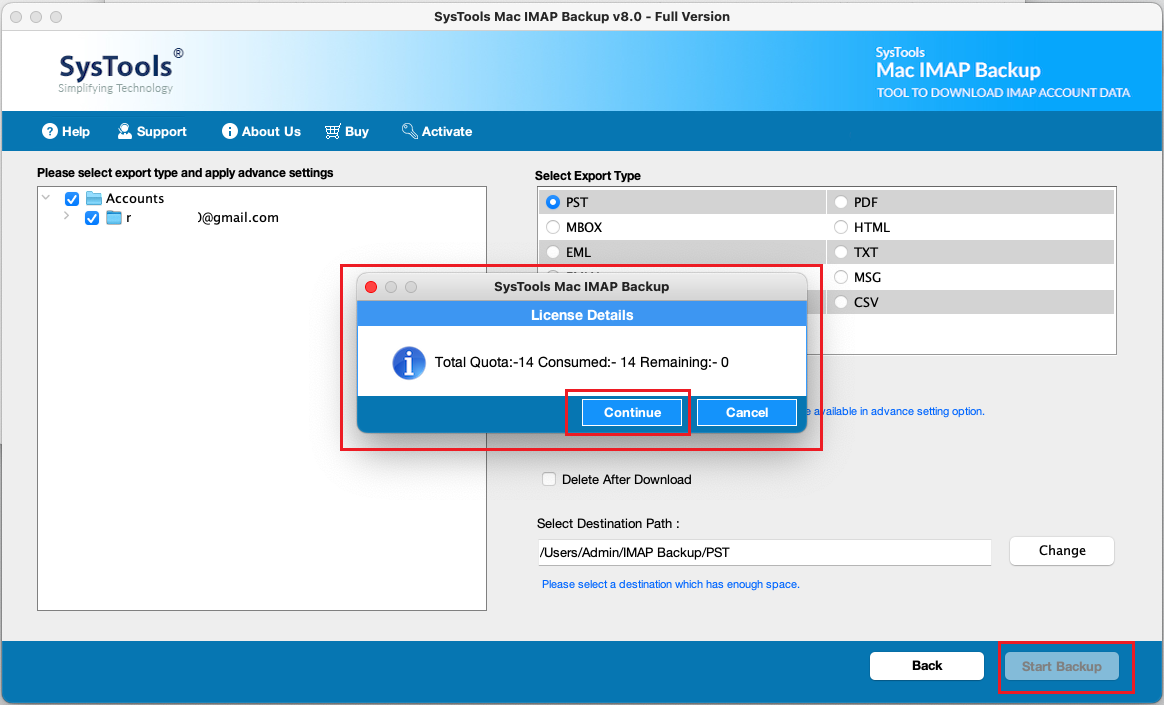Select MSG export type
The width and height of the screenshot is (1164, 705).
[840, 277]
